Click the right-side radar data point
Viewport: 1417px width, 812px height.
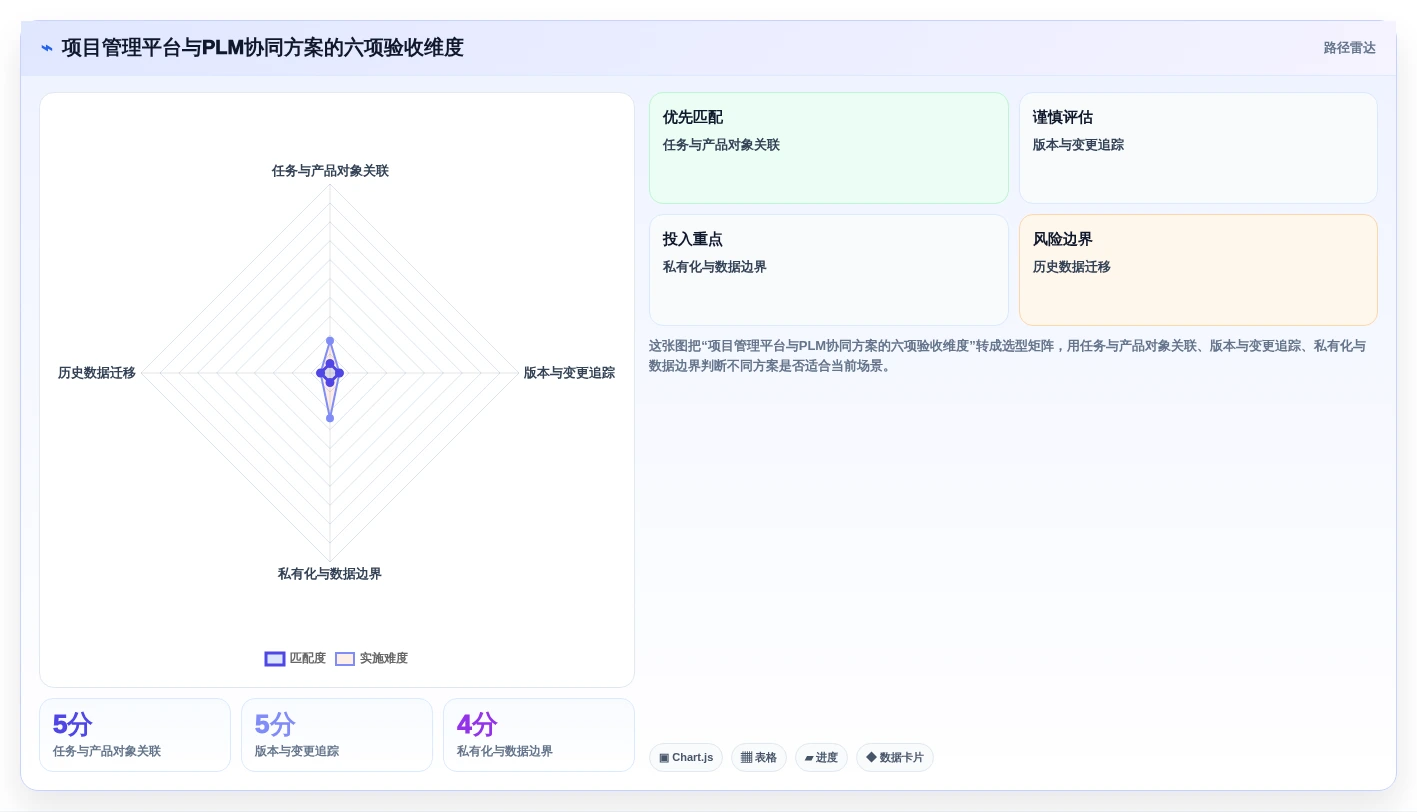(339, 373)
